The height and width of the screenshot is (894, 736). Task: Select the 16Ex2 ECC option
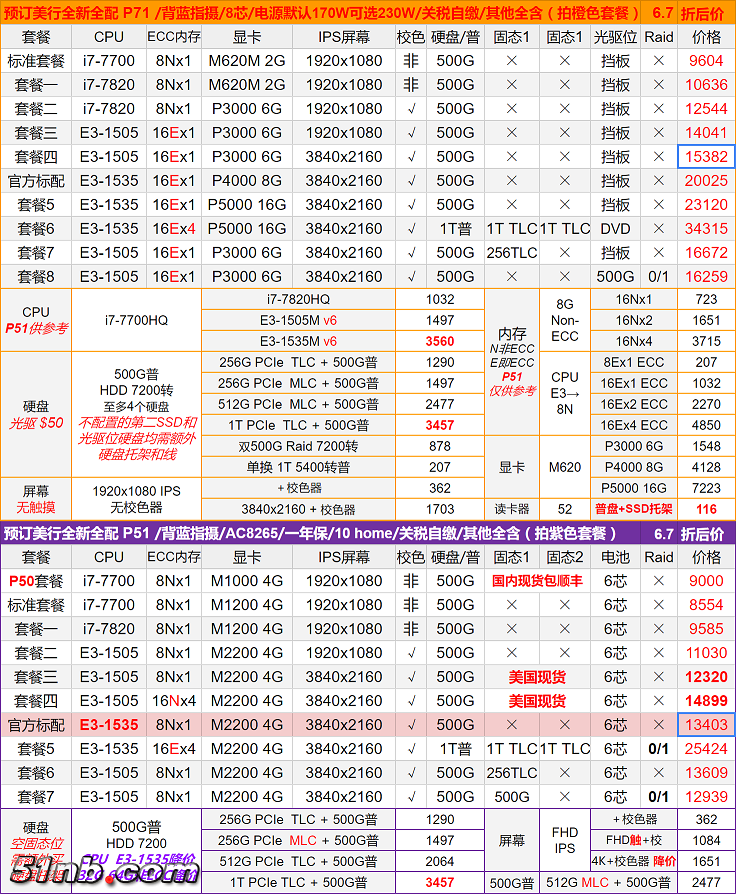[x=633, y=404]
